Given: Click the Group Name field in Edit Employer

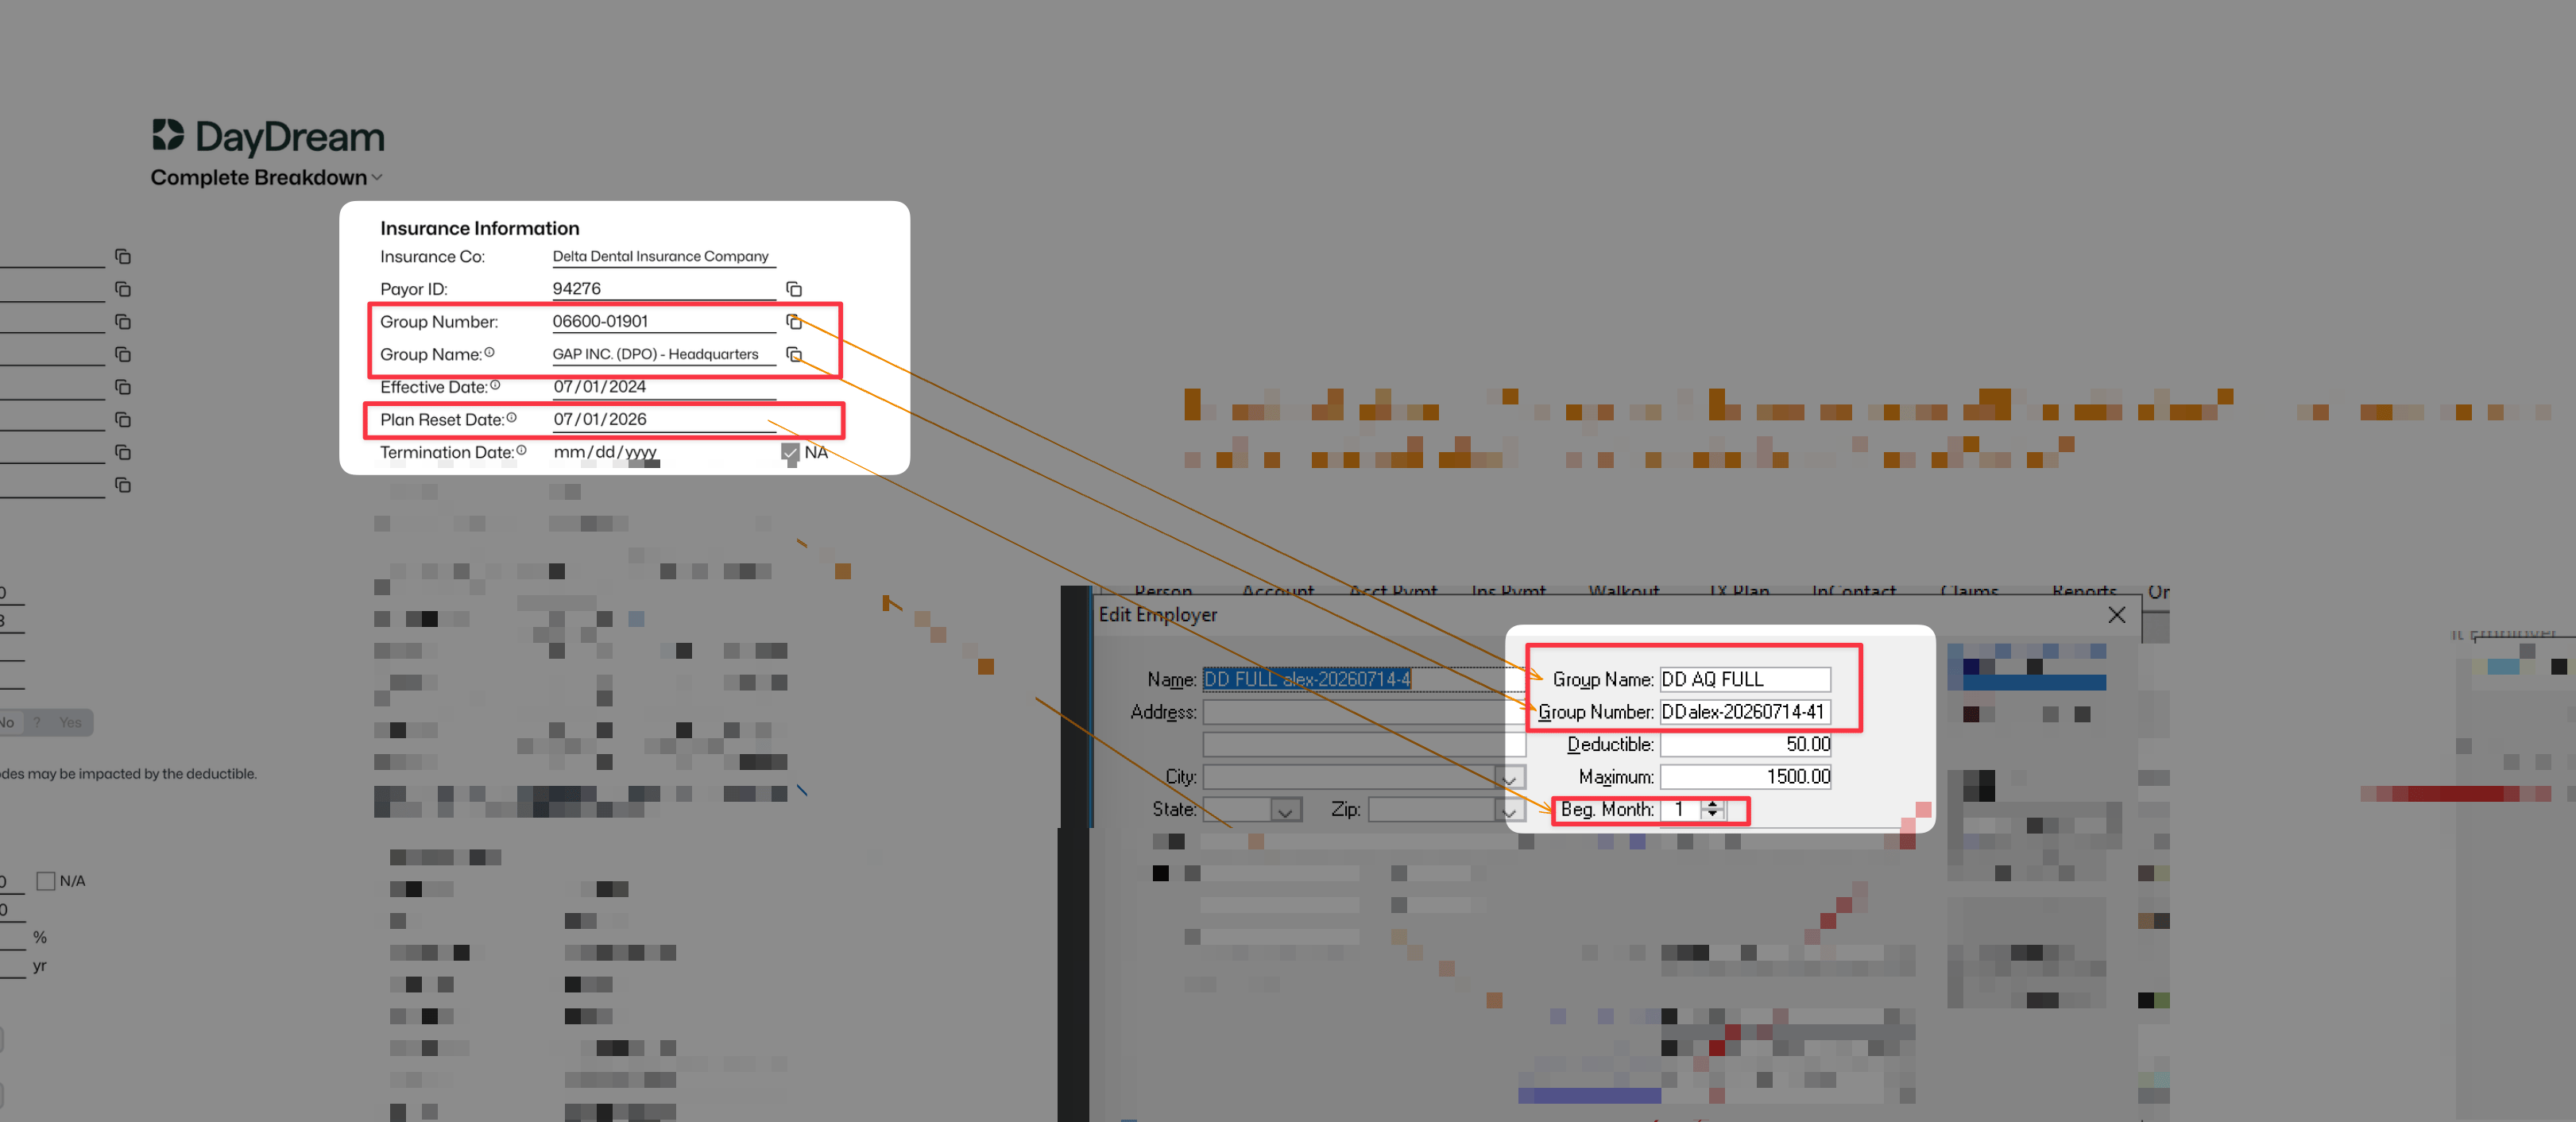Looking at the screenshot, I should click(1745, 679).
